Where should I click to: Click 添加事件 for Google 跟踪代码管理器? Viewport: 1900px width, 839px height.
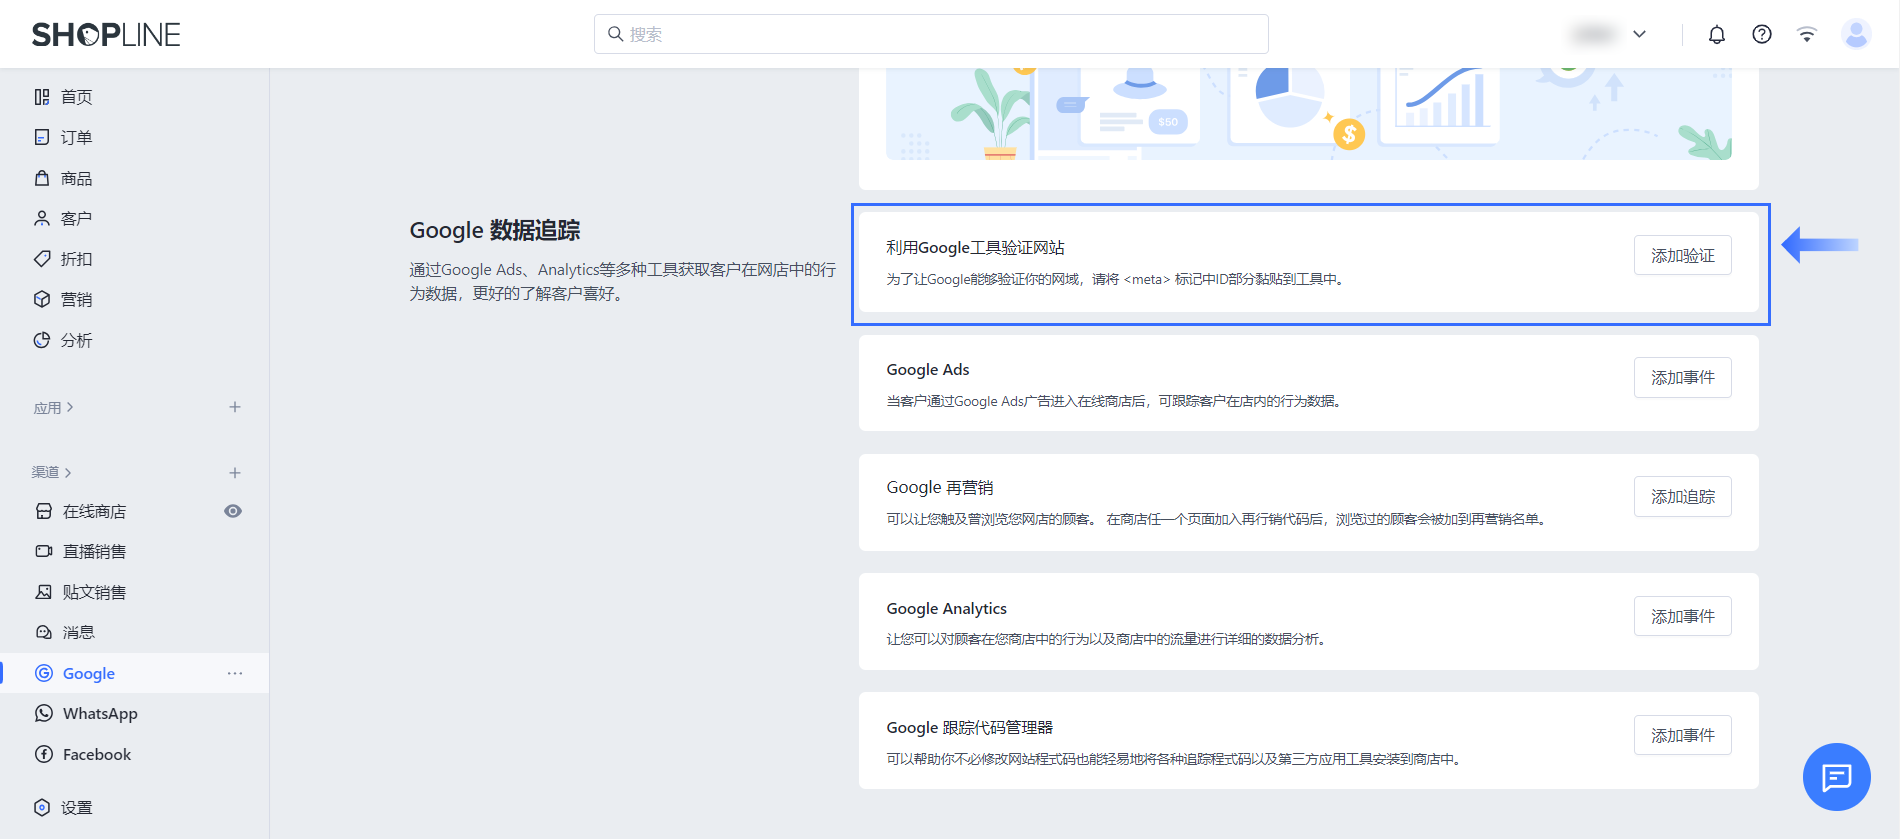pos(1682,736)
